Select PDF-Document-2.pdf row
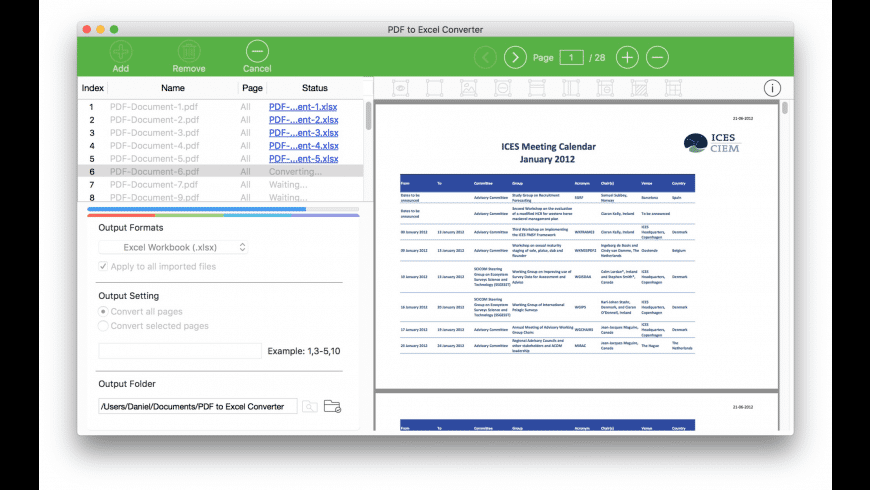This screenshot has height=490, width=870. point(221,119)
